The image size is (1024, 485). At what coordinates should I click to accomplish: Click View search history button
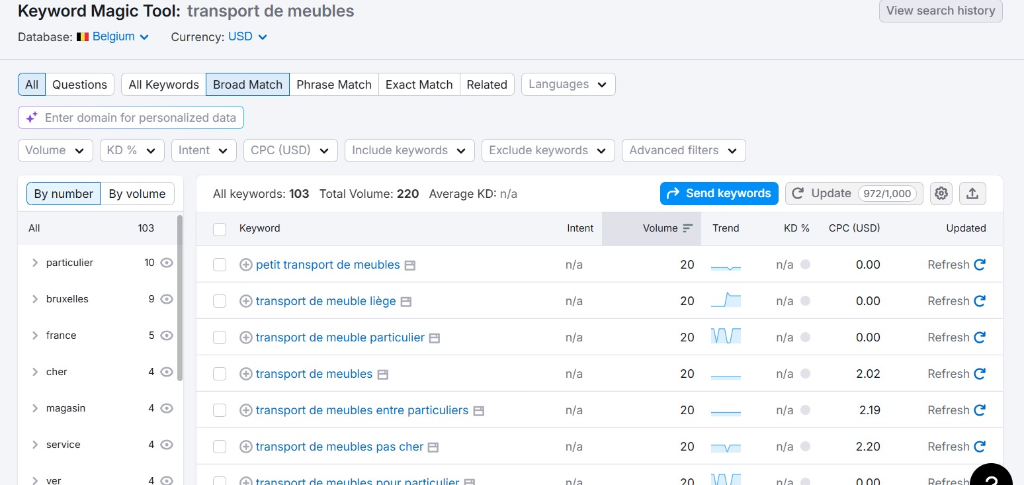940,11
